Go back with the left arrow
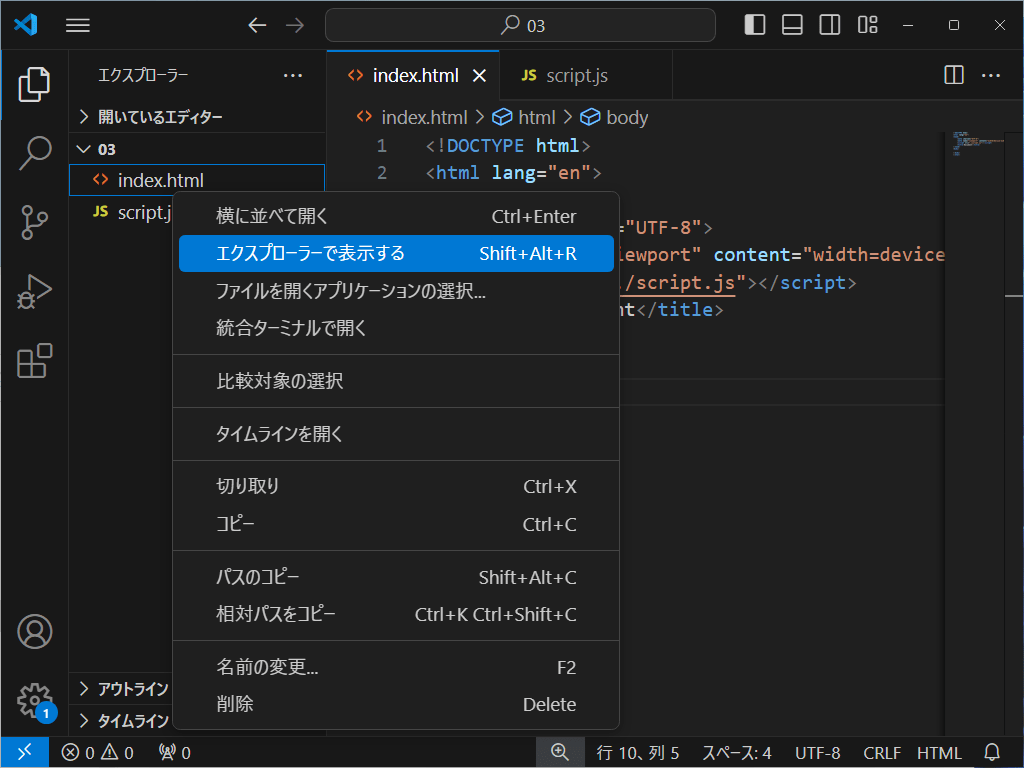Viewport: 1024px width, 768px height. [257, 25]
